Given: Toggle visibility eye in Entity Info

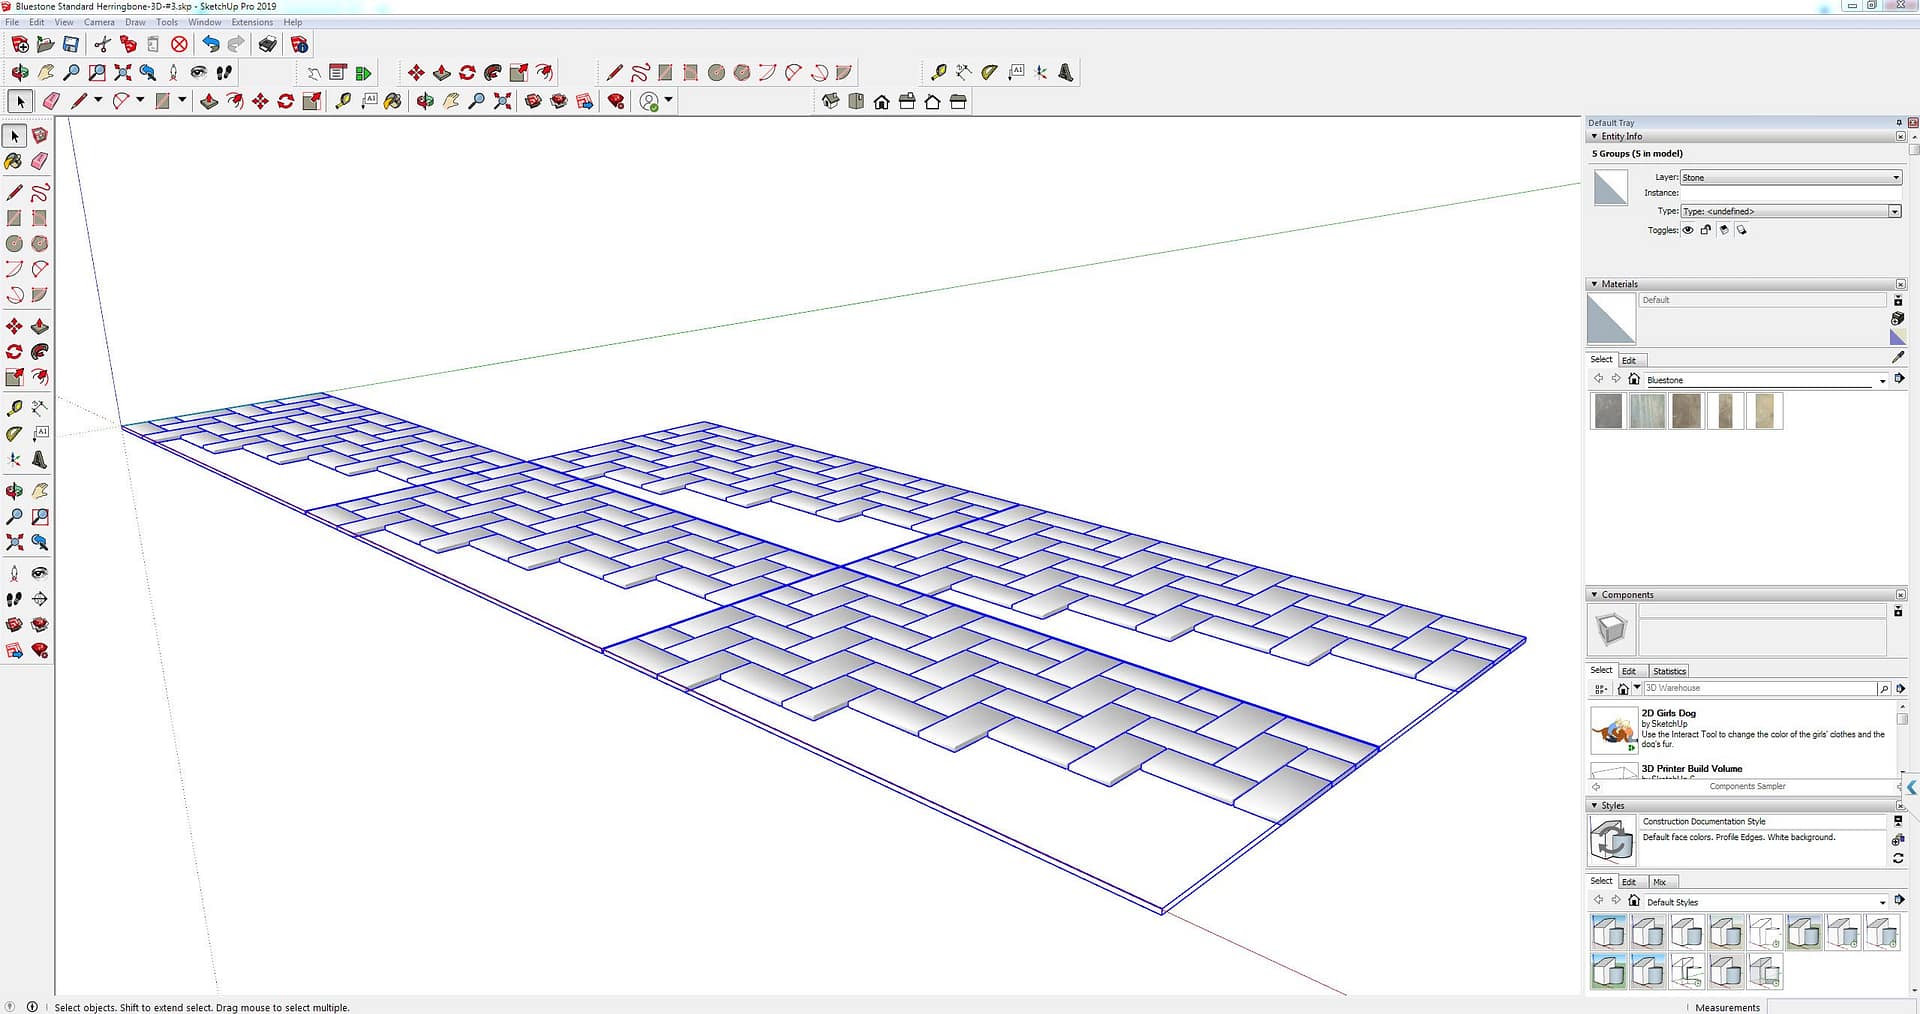Looking at the screenshot, I should pos(1688,230).
